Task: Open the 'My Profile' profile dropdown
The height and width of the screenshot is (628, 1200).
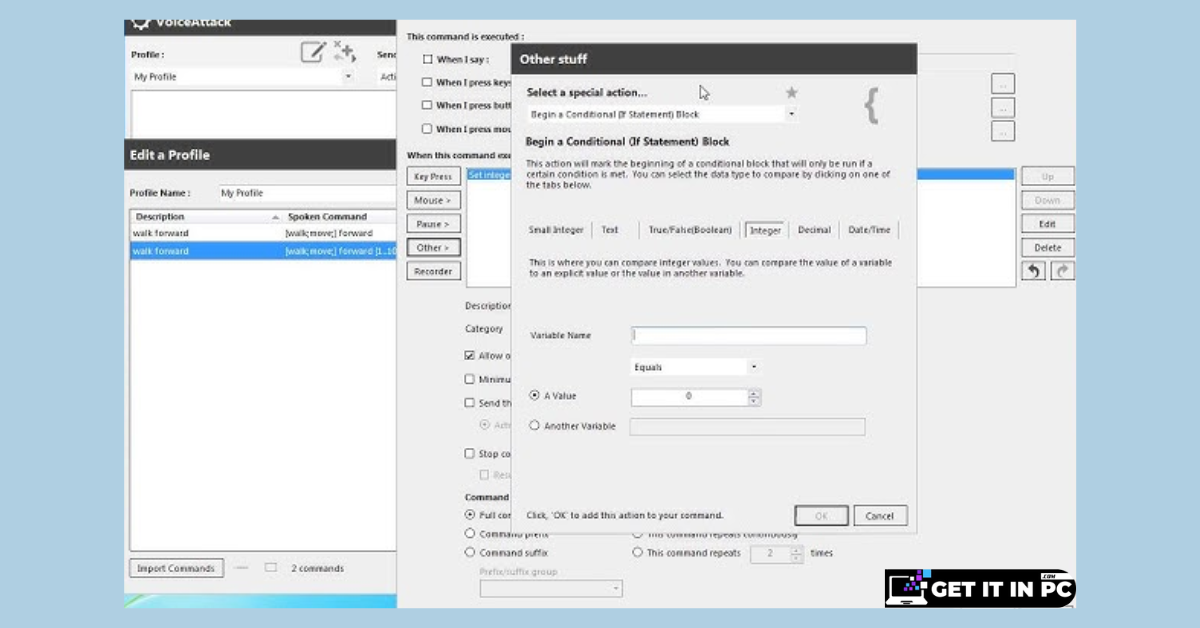Action: (x=242, y=76)
